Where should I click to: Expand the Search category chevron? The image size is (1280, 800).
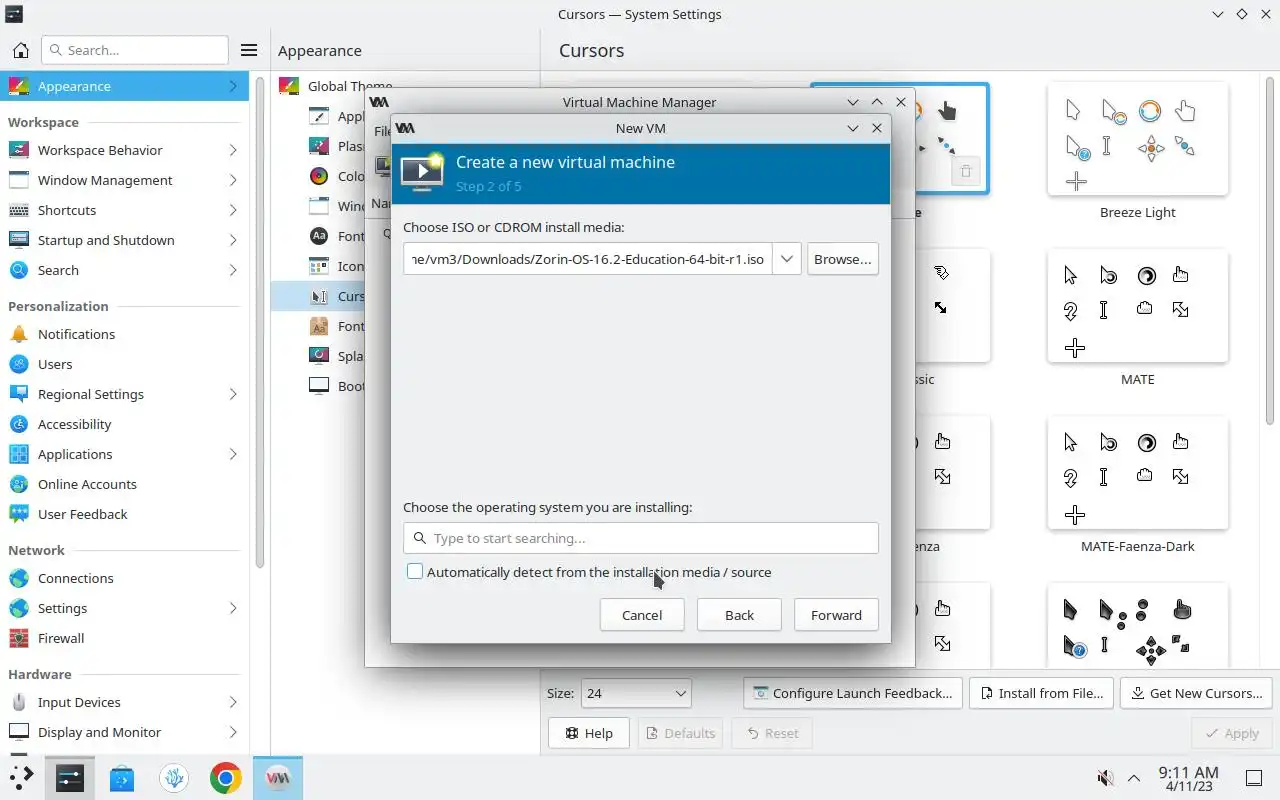point(233,270)
